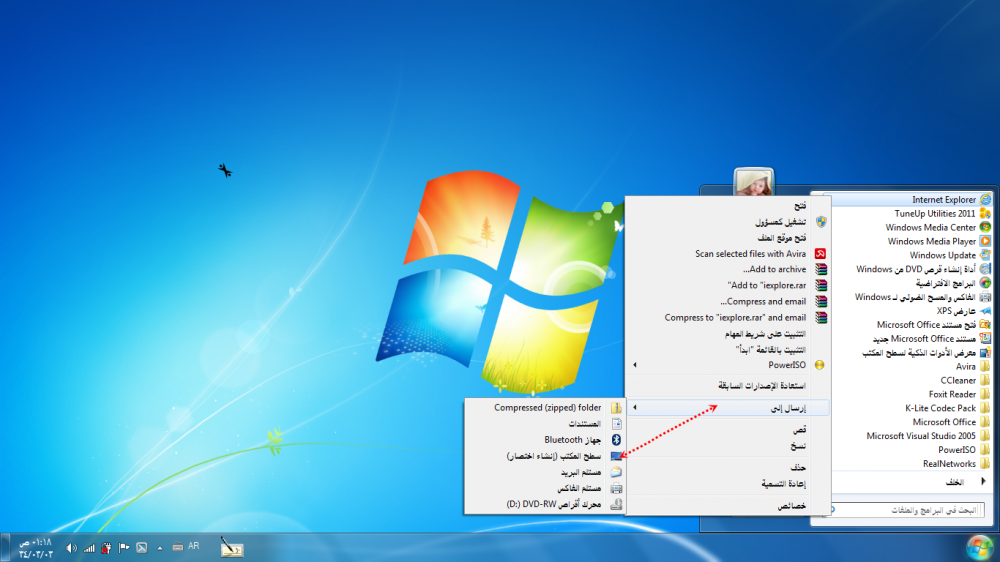Click the Windows Update program entry
Screen dimensions: 1000x562
tap(942, 255)
